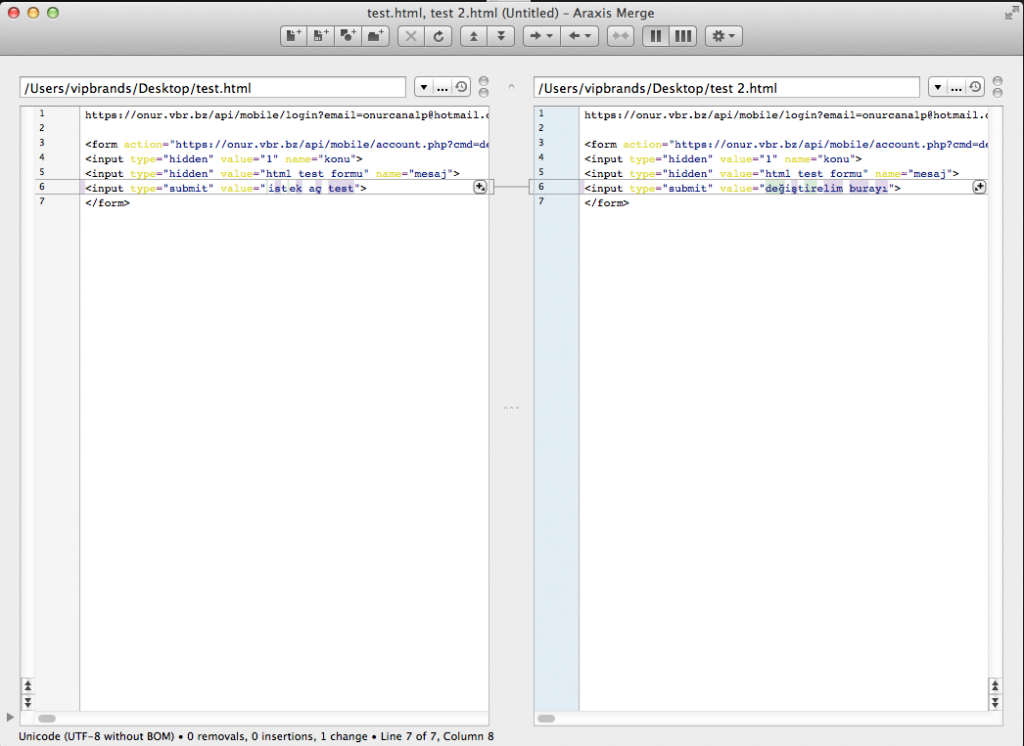This screenshot has width=1024, height=746.
Task: Click the 'konu' input line in right pane
Action: (723, 159)
